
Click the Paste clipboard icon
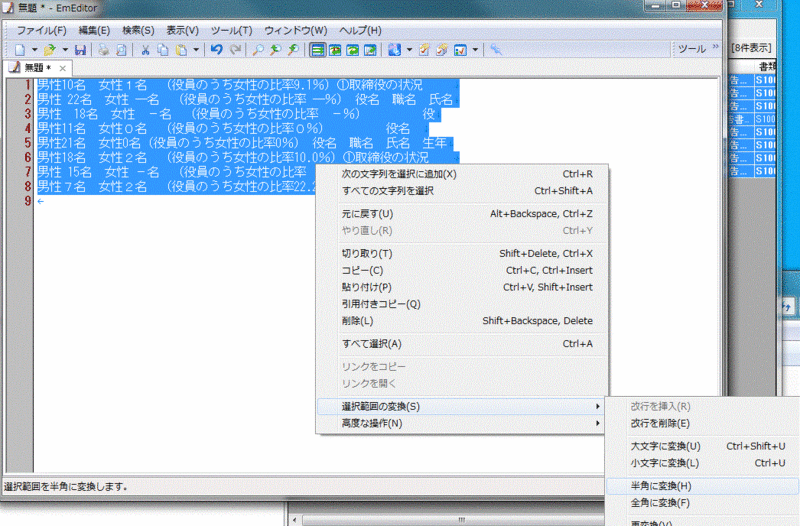click(181, 50)
